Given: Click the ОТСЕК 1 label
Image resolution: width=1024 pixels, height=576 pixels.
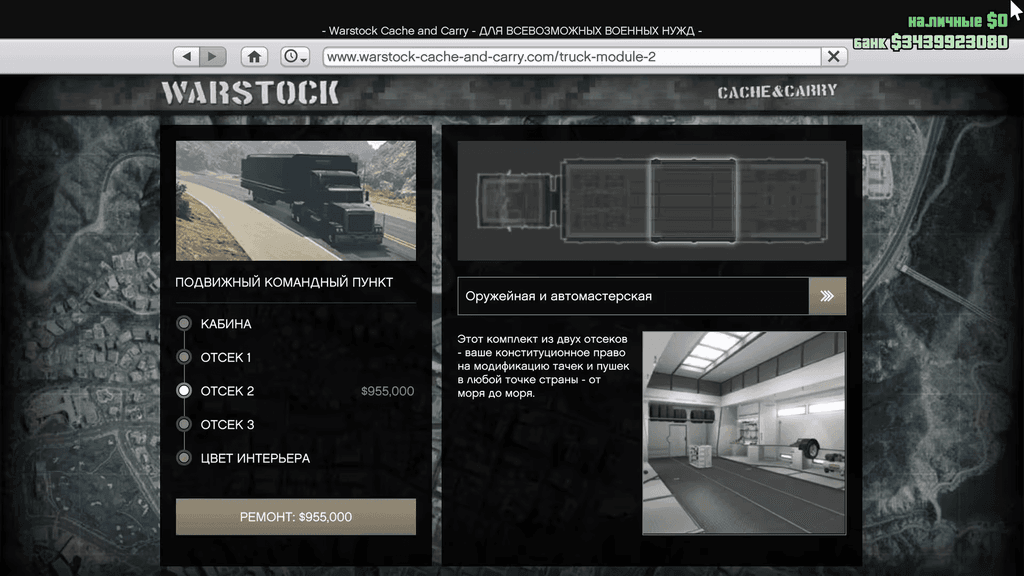Looking at the screenshot, I should coord(226,357).
